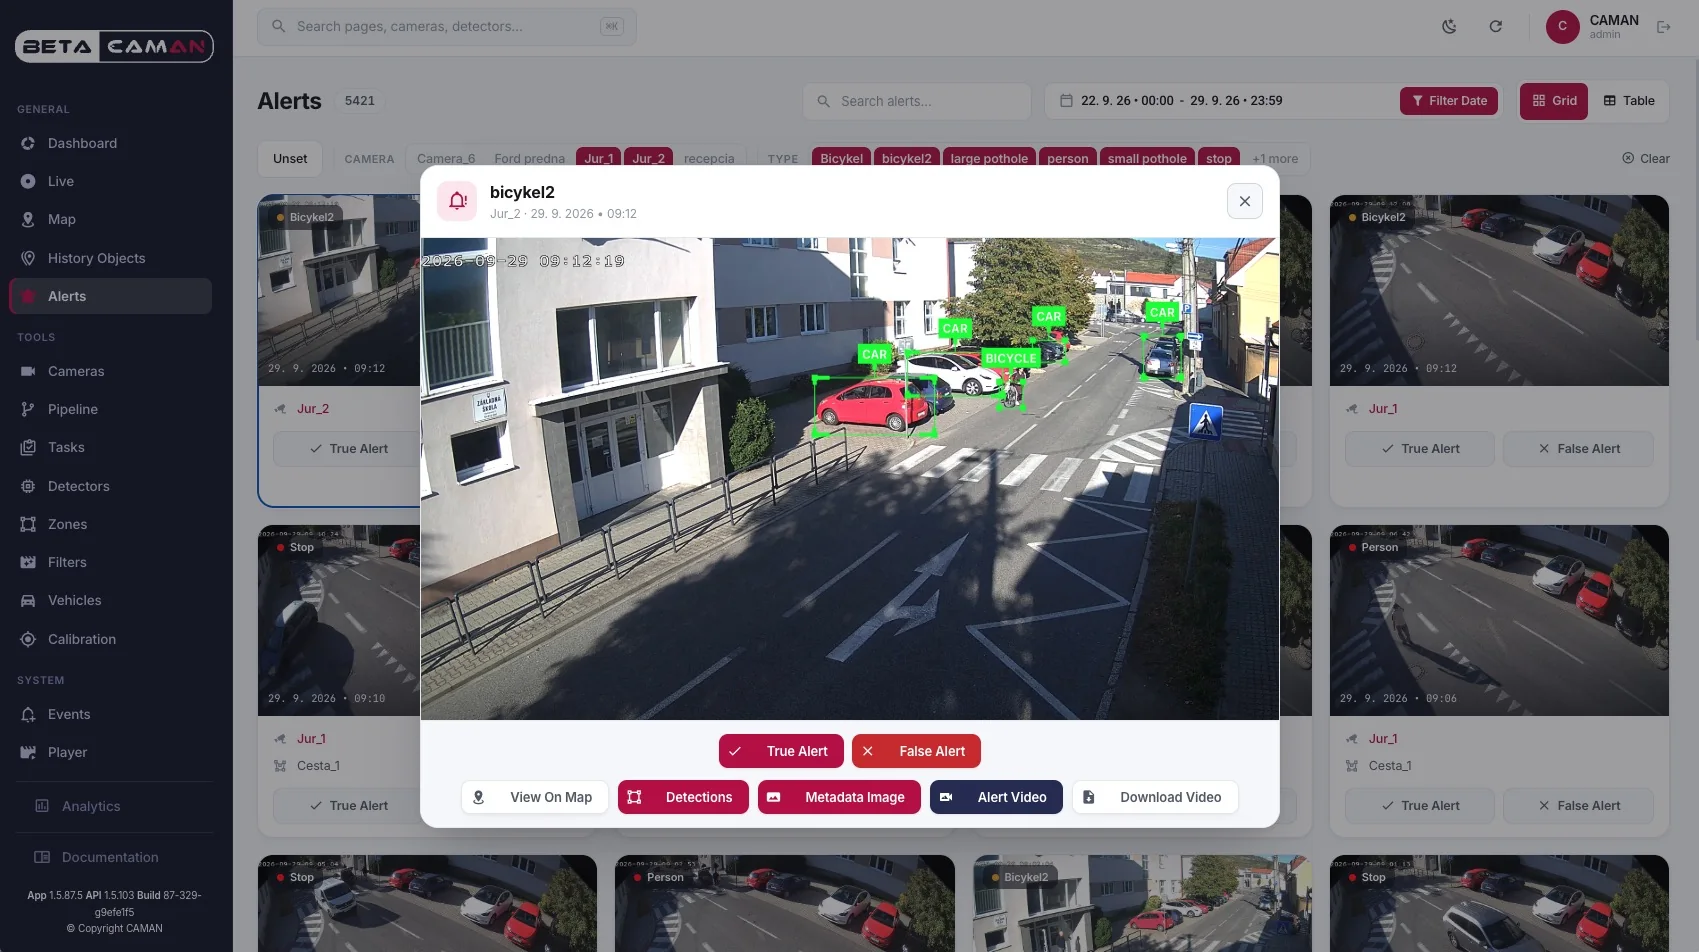Click the Analytics sidebar icon
The width and height of the screenshot is (1699, 952).
pos(42,806)
